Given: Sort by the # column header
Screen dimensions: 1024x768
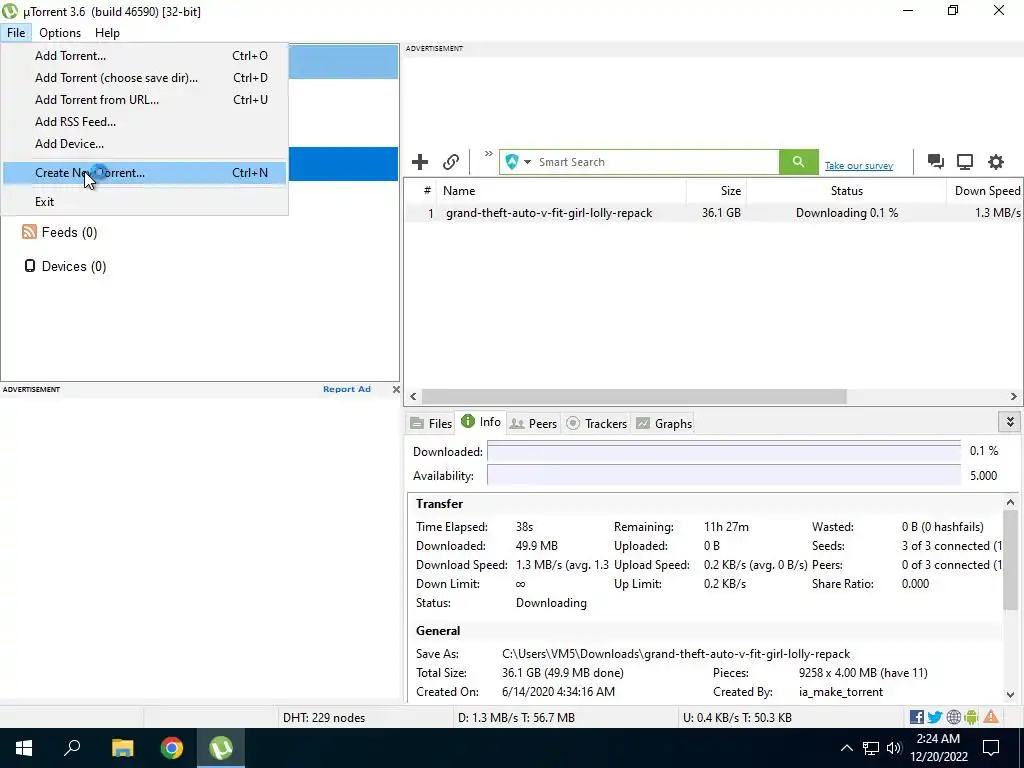Looking at the screenshot, I should tap(421, 191).
